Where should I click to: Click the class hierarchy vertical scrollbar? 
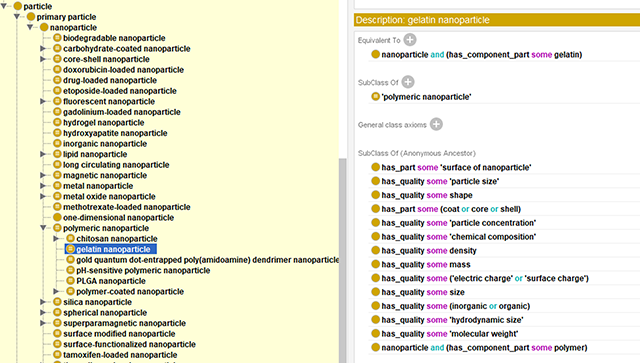pos(342,261)
